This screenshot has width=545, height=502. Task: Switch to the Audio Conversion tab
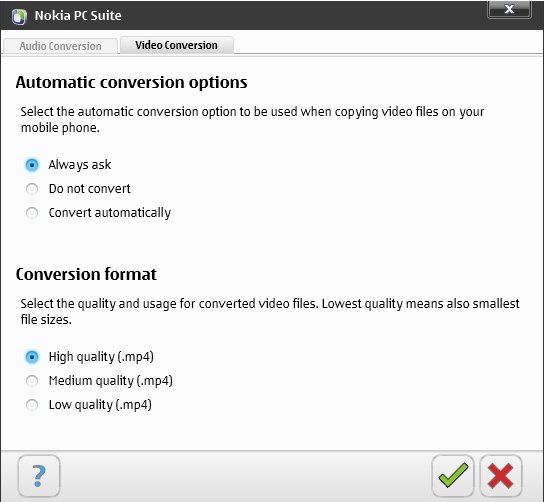click(60, 46)
